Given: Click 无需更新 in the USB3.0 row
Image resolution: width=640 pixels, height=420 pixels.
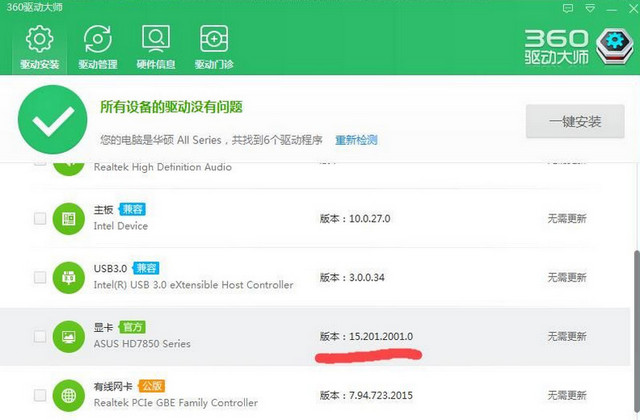Looking at the screenshot, I should [x=567, y=278].
